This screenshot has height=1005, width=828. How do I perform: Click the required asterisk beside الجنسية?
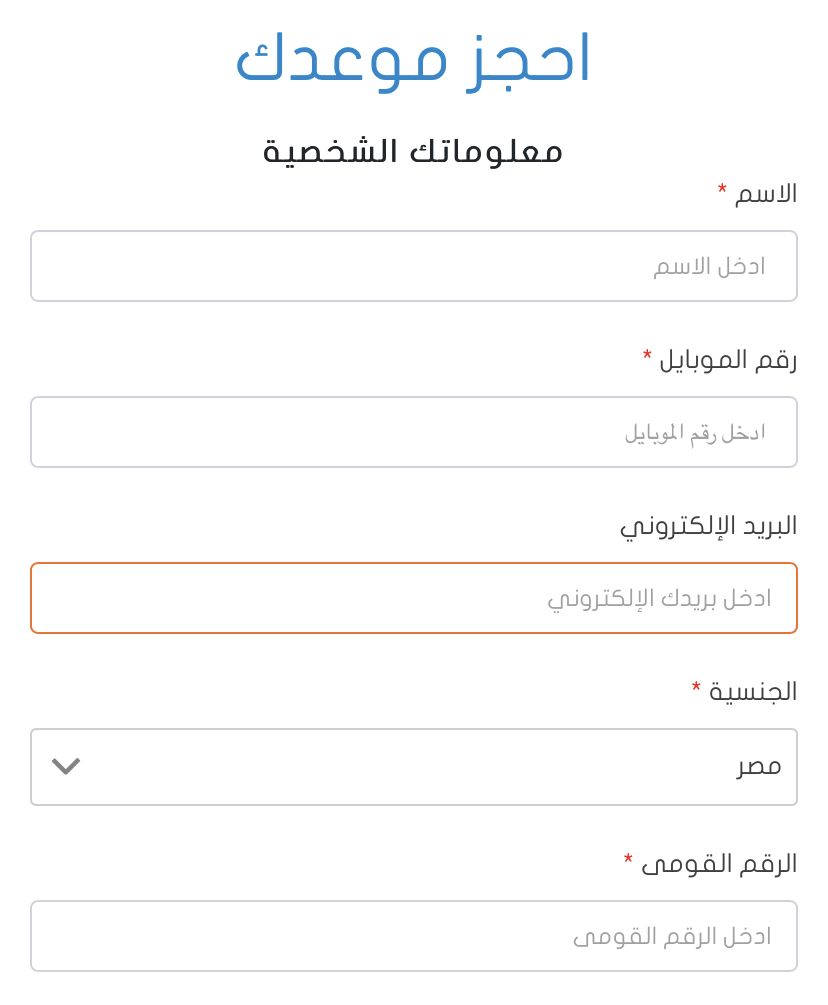[x=697, y=687]
